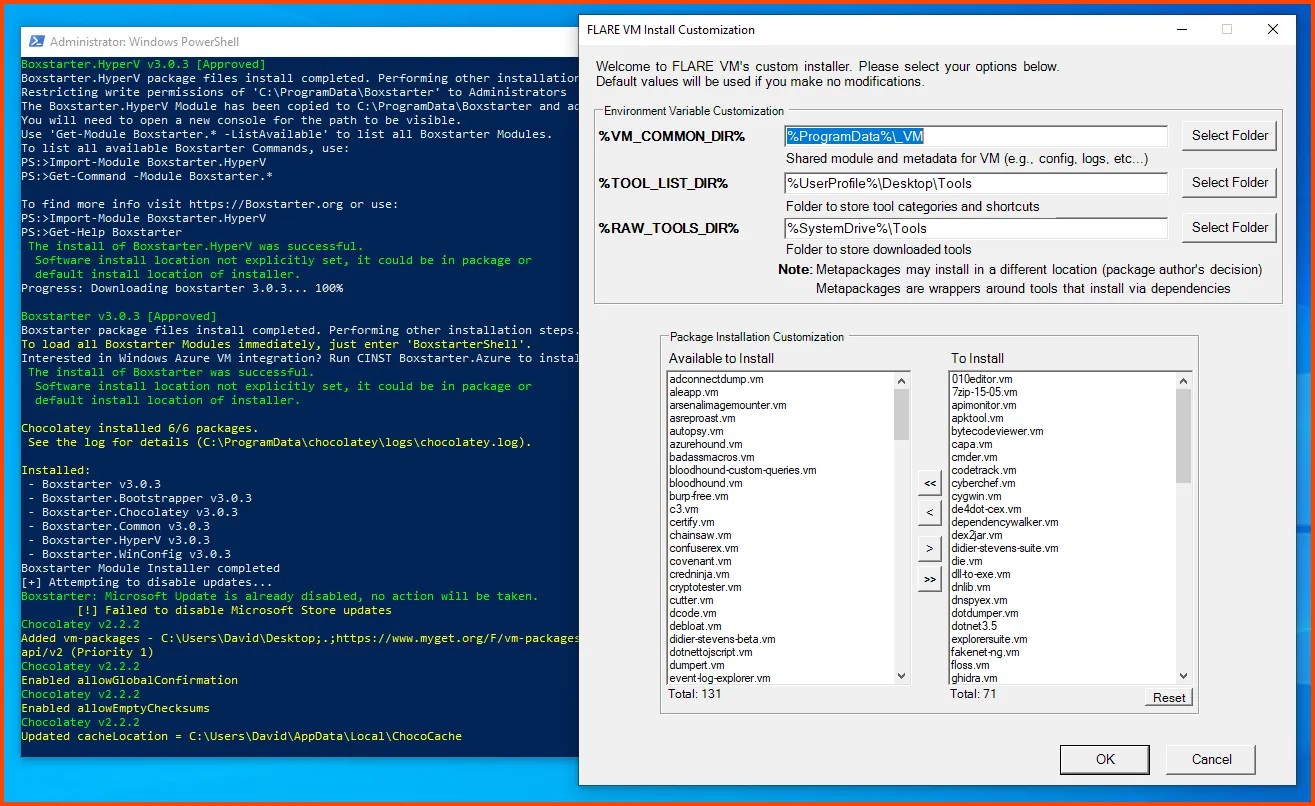
Task: Click the PowerShell icon in the title bar
Action: 35,42
